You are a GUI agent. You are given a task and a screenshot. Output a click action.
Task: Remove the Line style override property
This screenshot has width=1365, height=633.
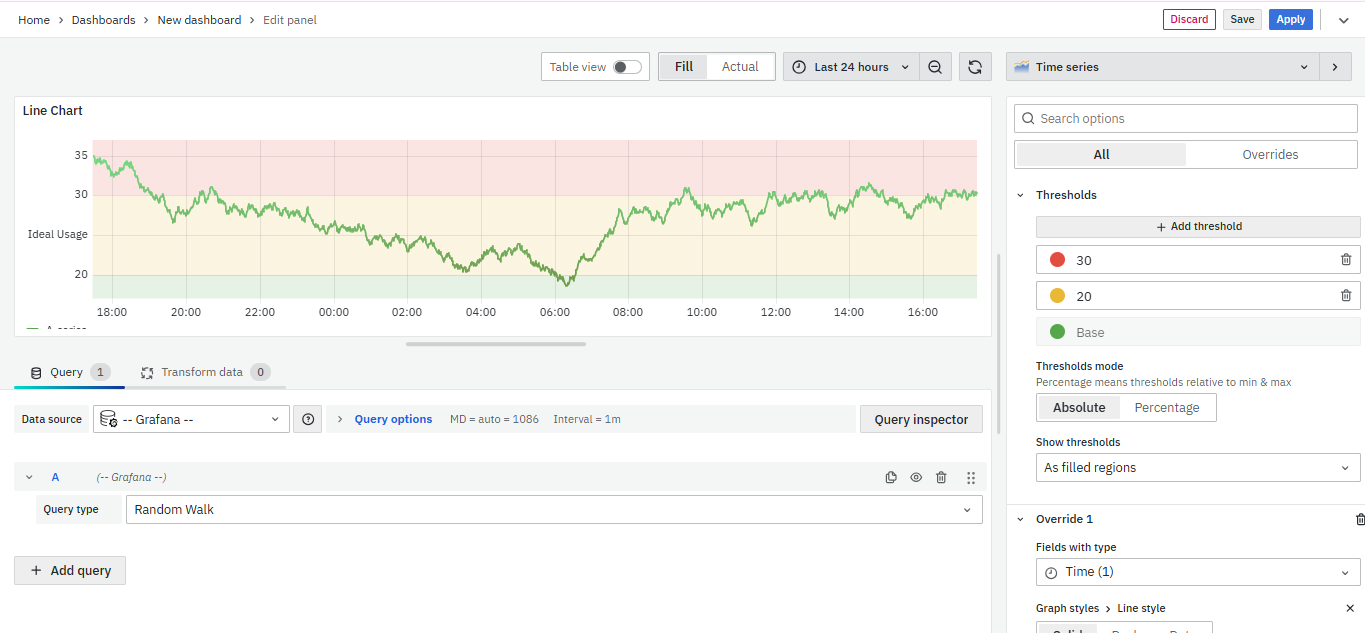1350,608
